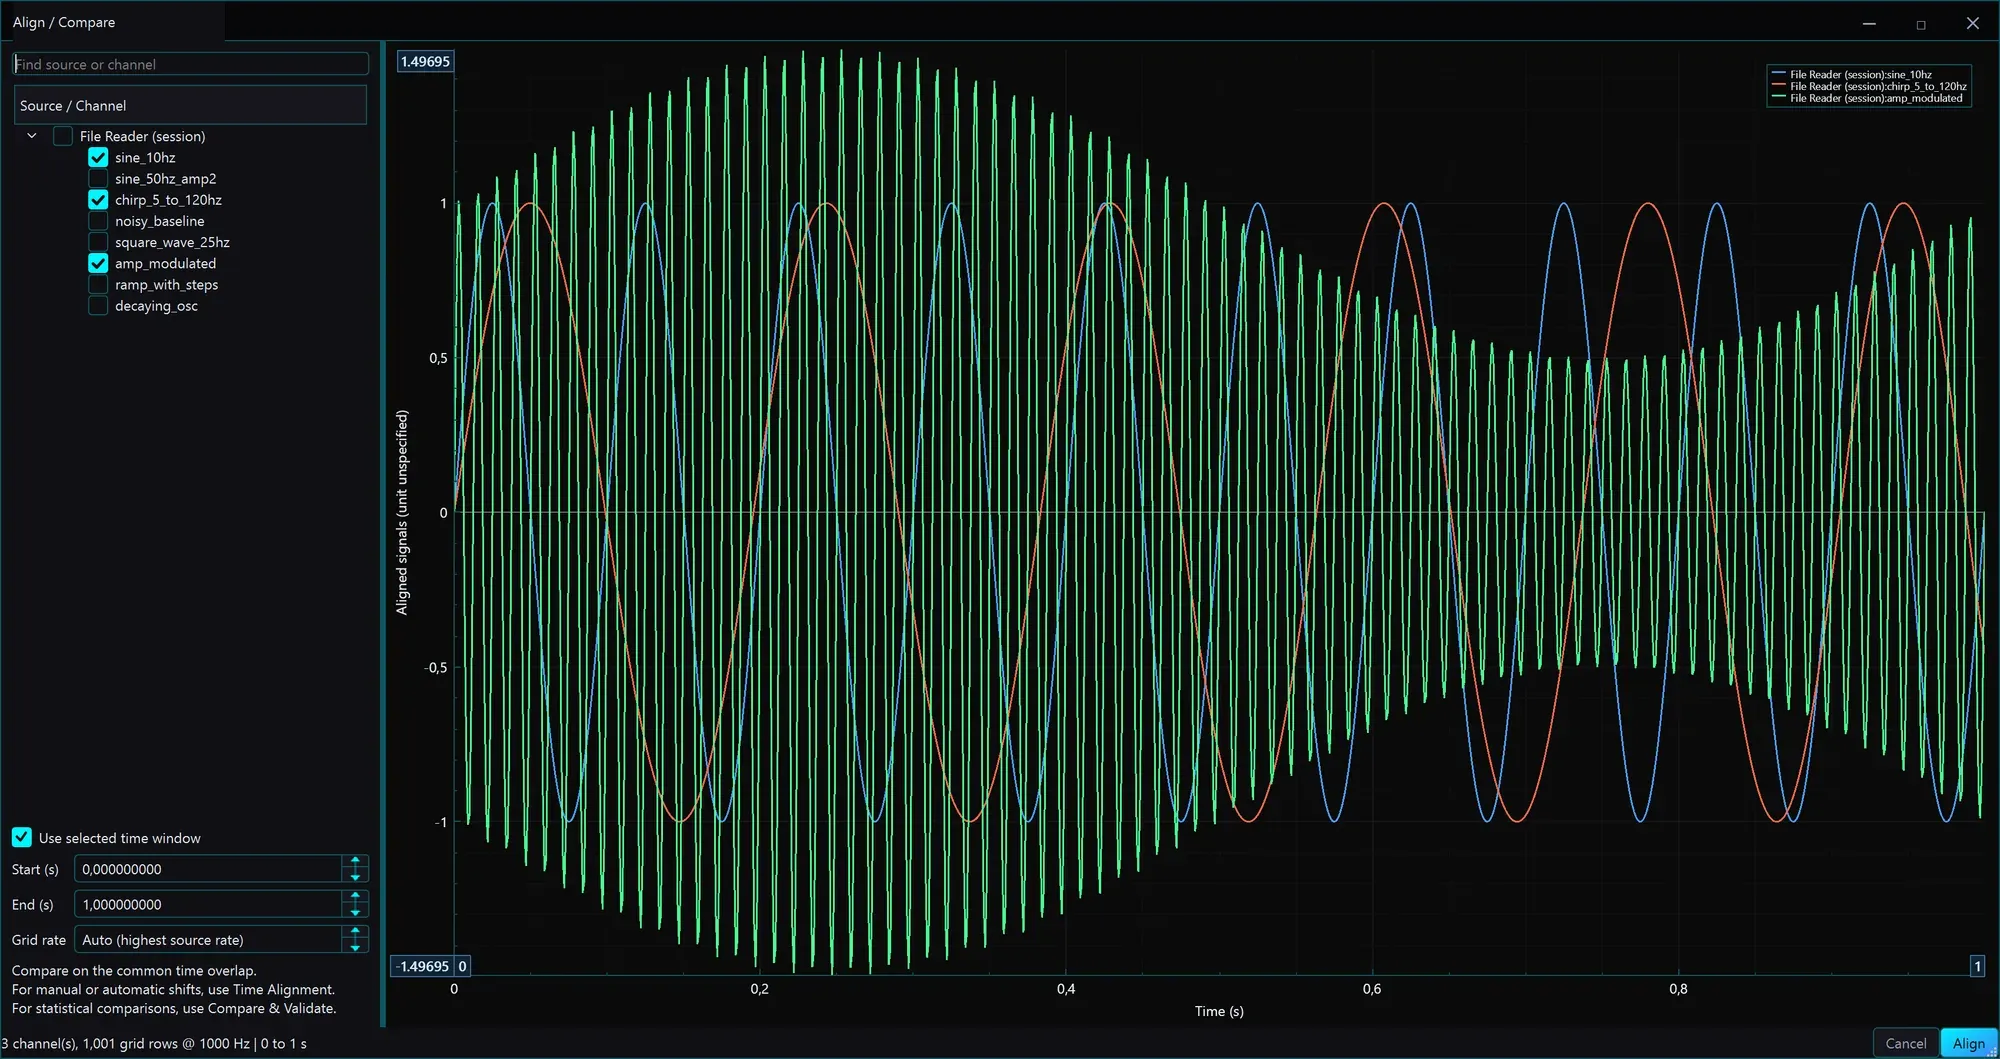Uncheck the chirp_5_to_120hz channel checkbox

pos(98,200)
